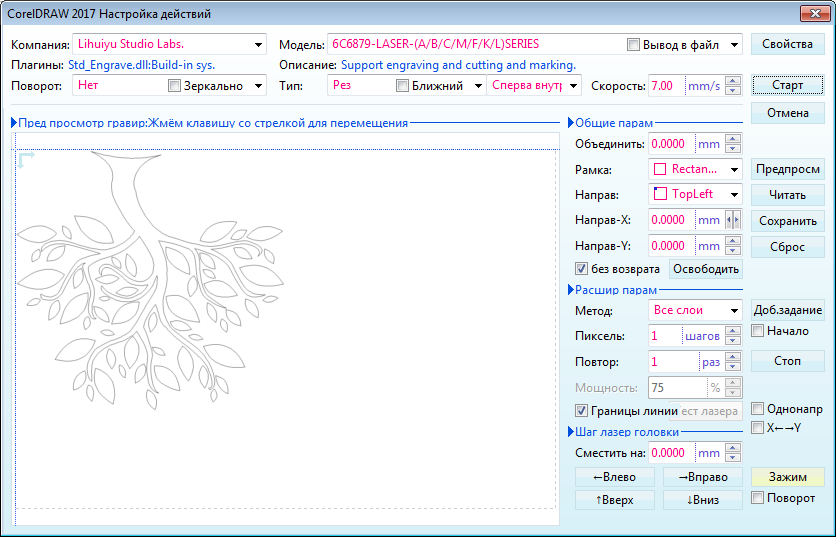Click the tree artwork in engraving preview

click(x=150, y=280)
